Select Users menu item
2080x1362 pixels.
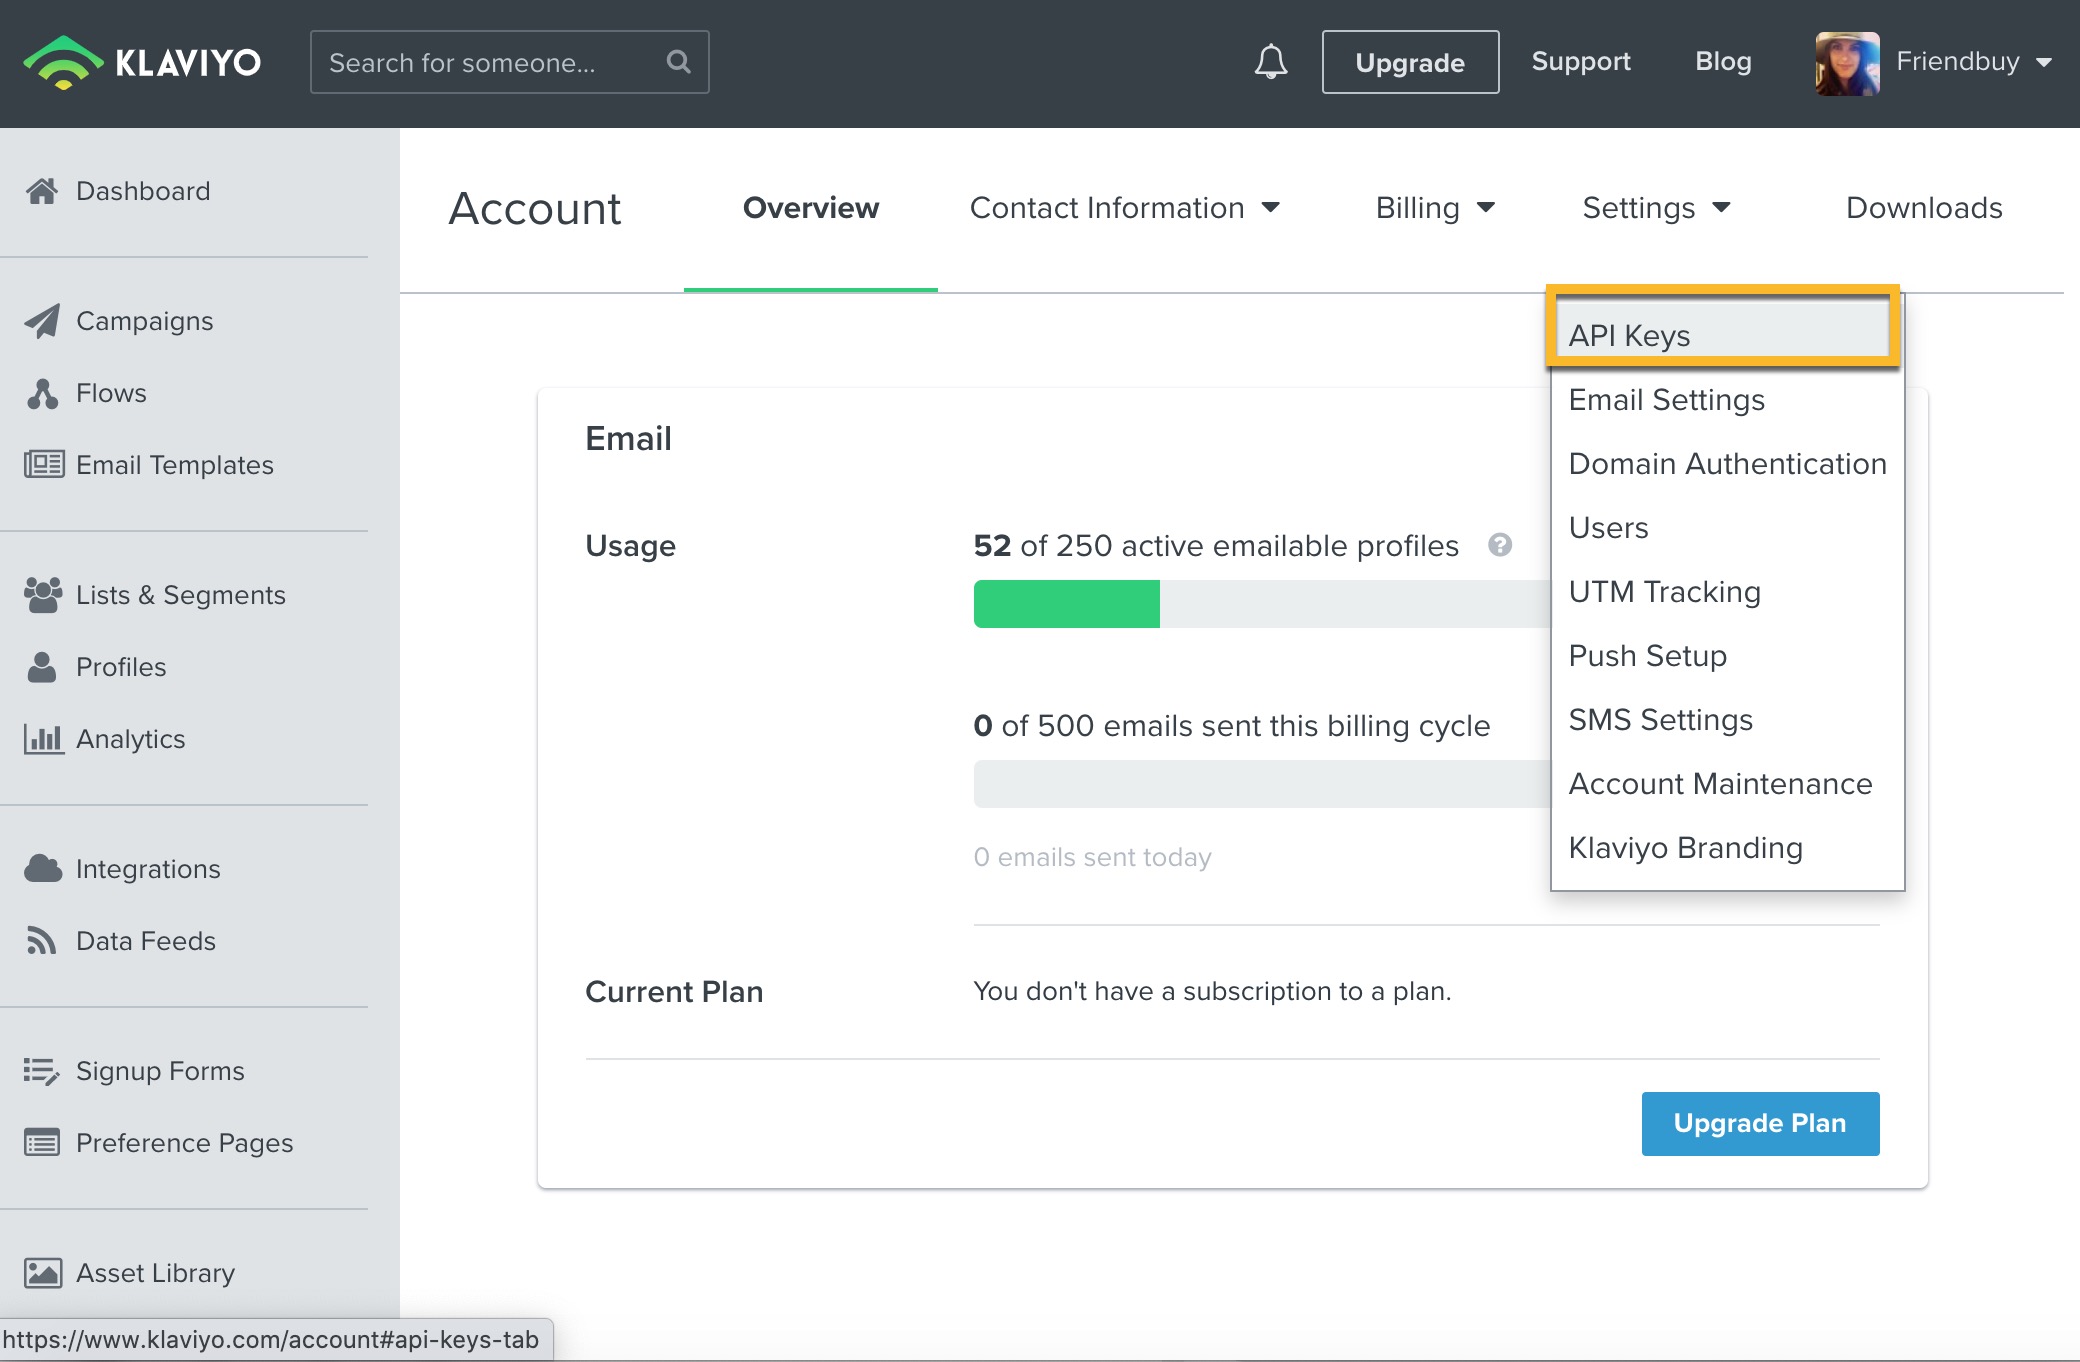(1727, 528)
